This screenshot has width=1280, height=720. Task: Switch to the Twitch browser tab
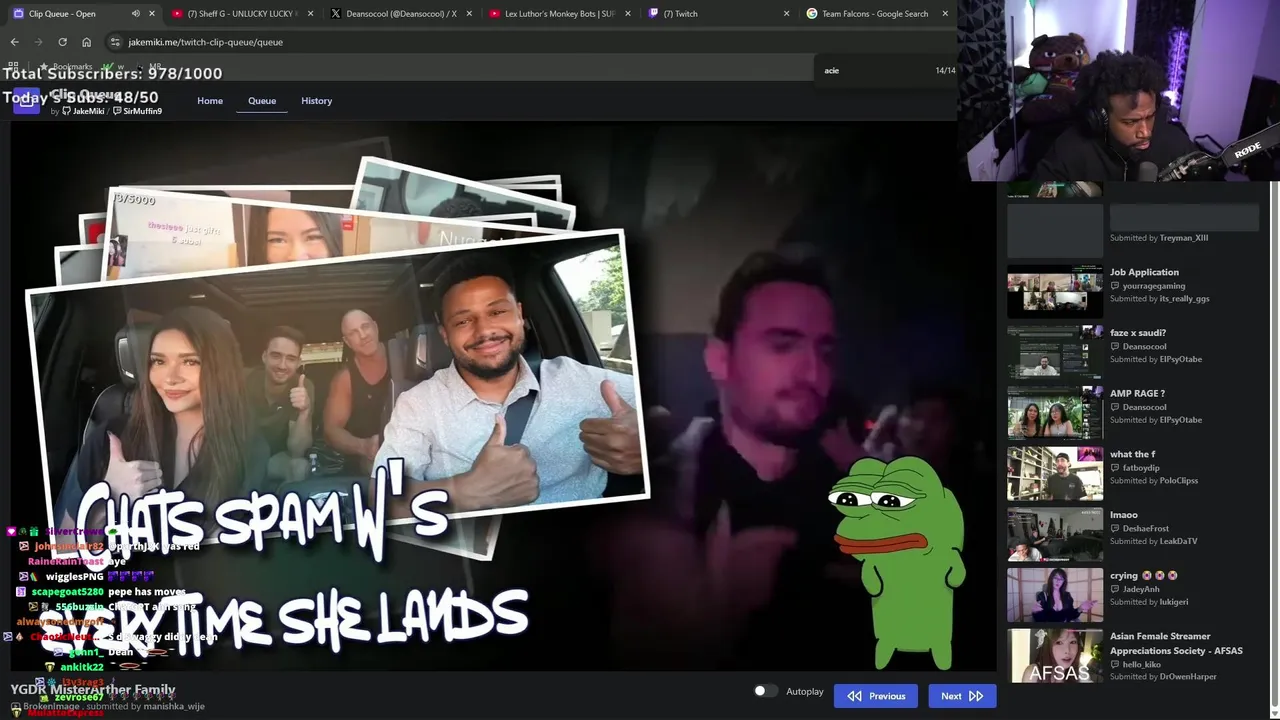(718, 14)
